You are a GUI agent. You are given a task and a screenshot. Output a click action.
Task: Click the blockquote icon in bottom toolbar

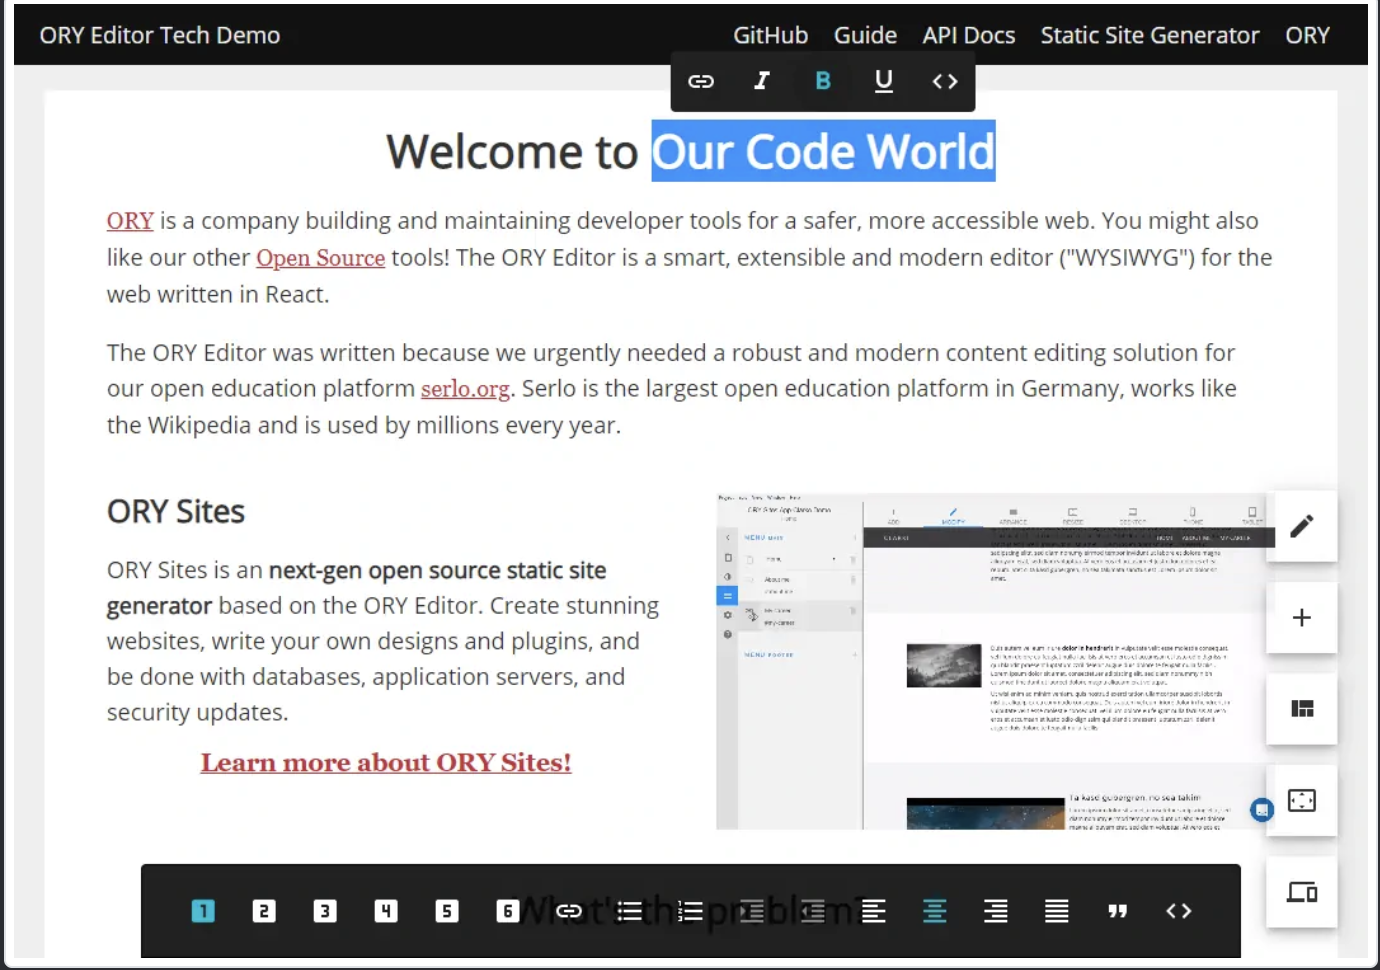tap(1117, 911)
